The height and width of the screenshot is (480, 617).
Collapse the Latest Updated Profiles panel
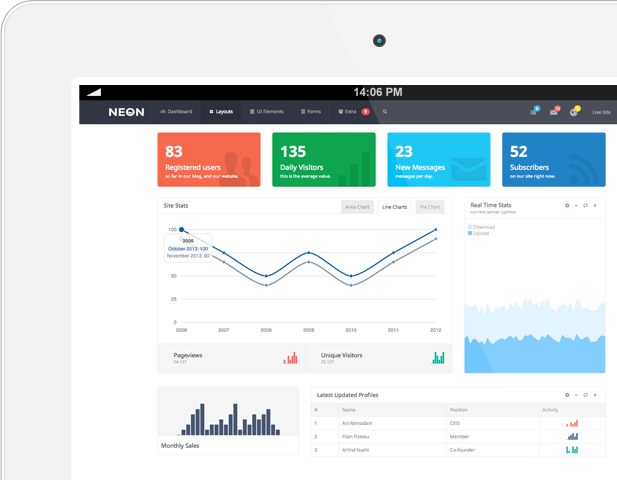click(576, 395)
